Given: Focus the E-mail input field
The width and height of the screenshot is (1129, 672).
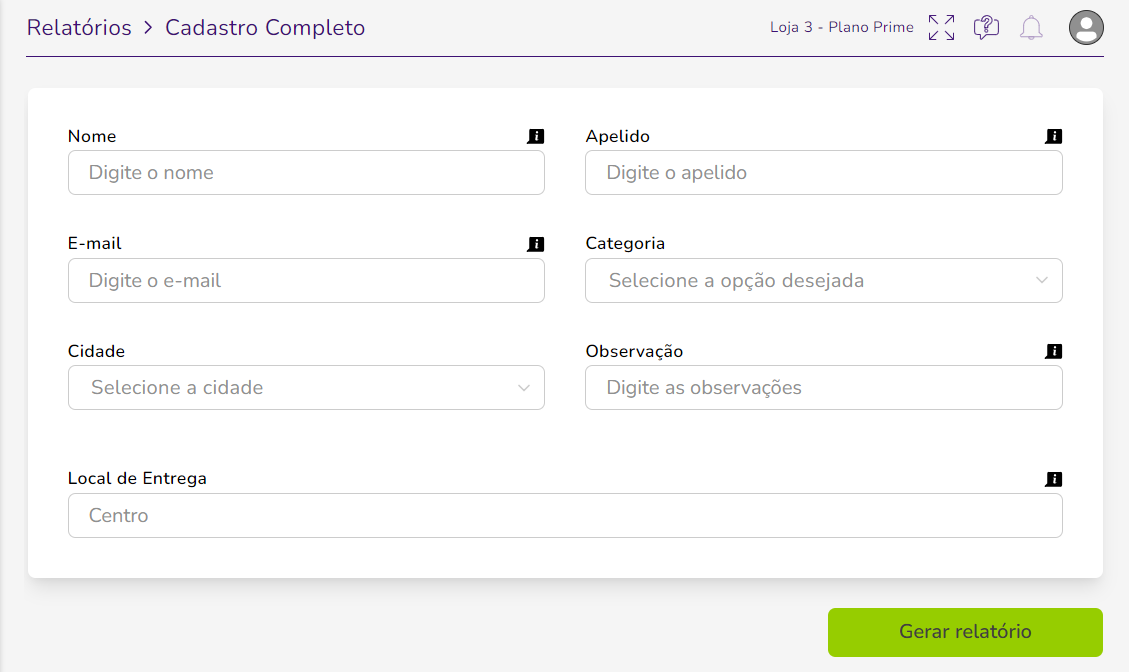Looking at the screenshot, I should click(x=306, y=280).
